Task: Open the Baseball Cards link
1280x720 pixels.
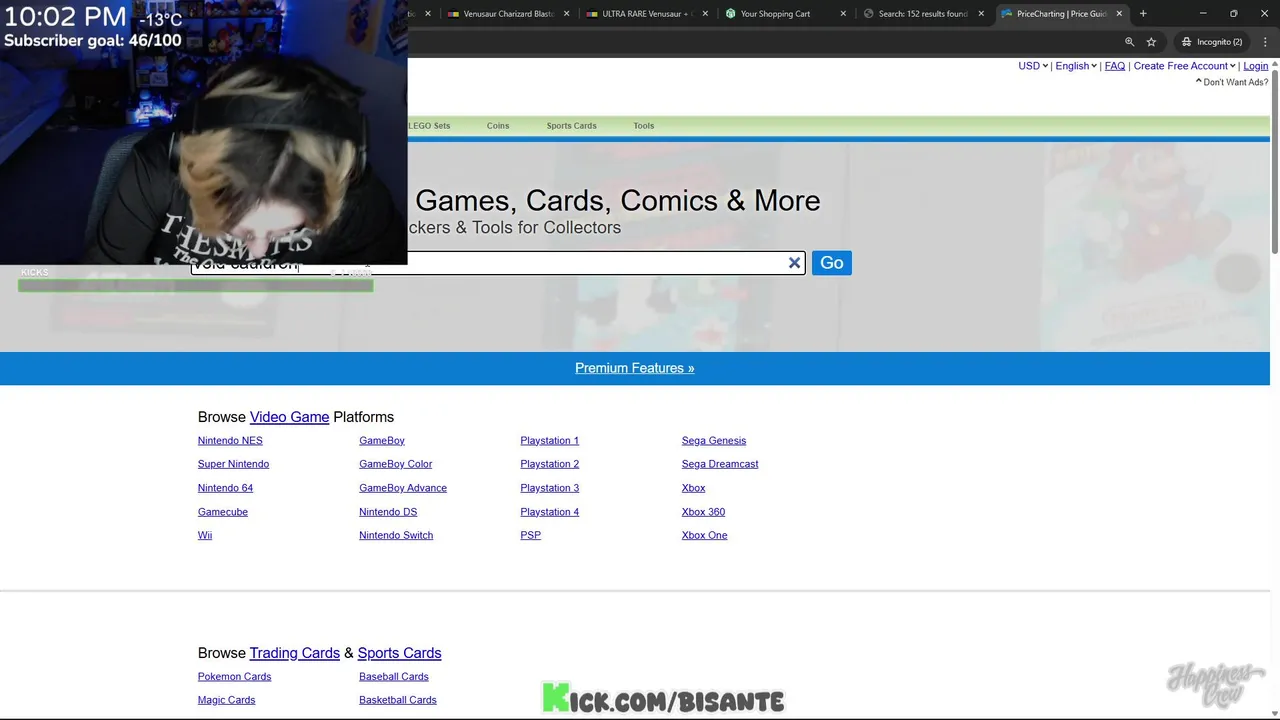Action: pyautogui.click(x=394, y=677)
